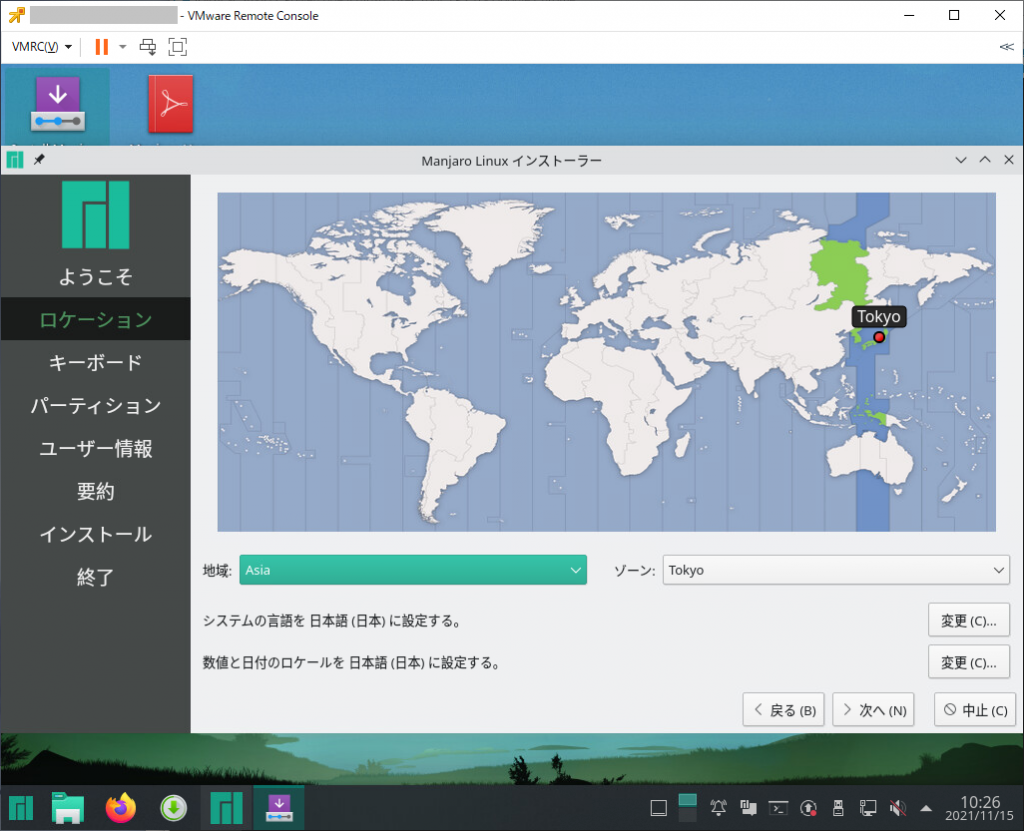This screenshot has height=831, width=1024.
Task: Open the ゾーン dropdown showing Tokyo
Action: coord(835,570)
